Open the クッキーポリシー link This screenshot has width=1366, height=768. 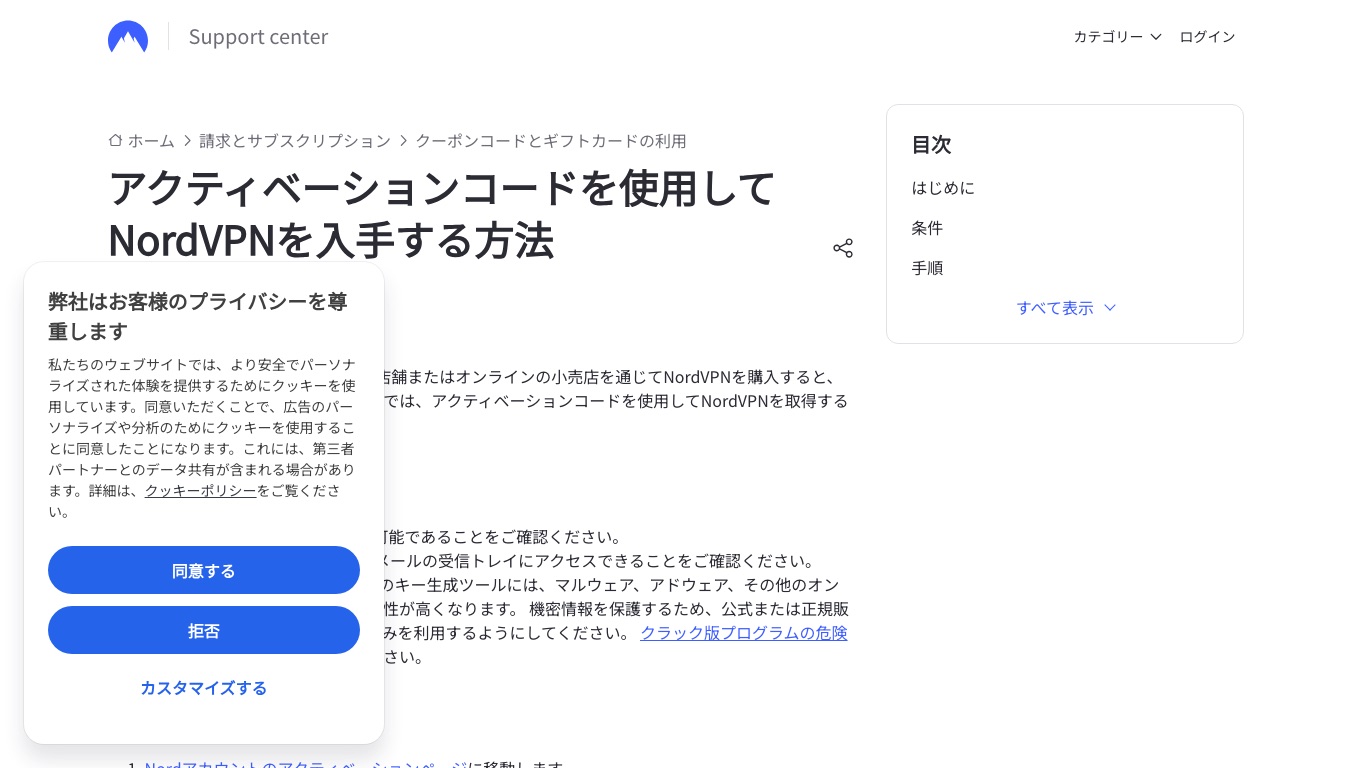pos(201,491)
